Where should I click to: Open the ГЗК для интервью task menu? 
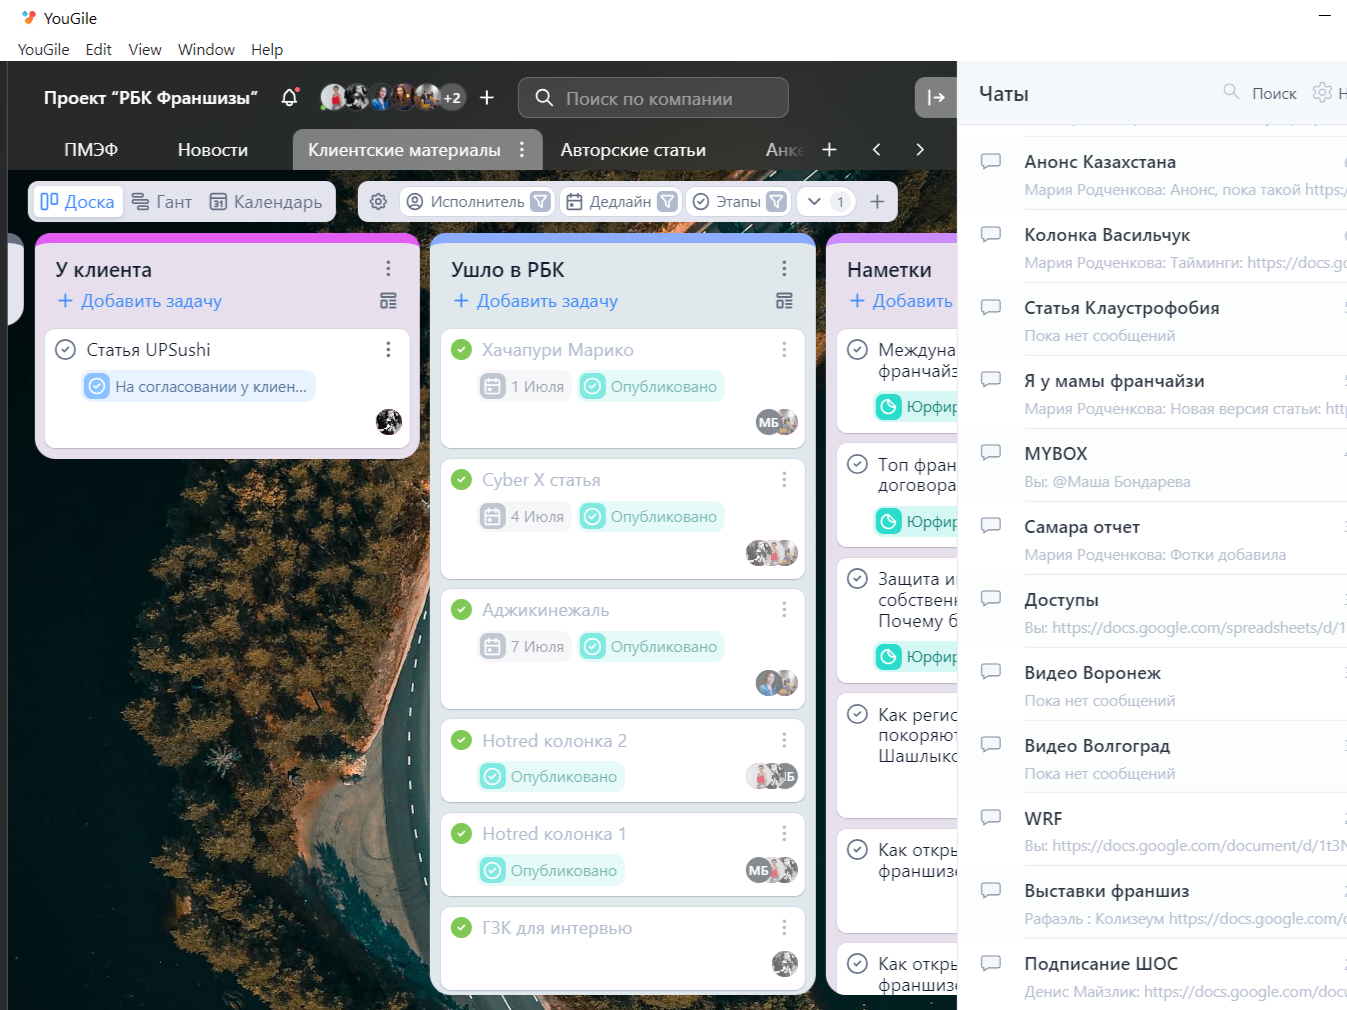coord(784,928)
